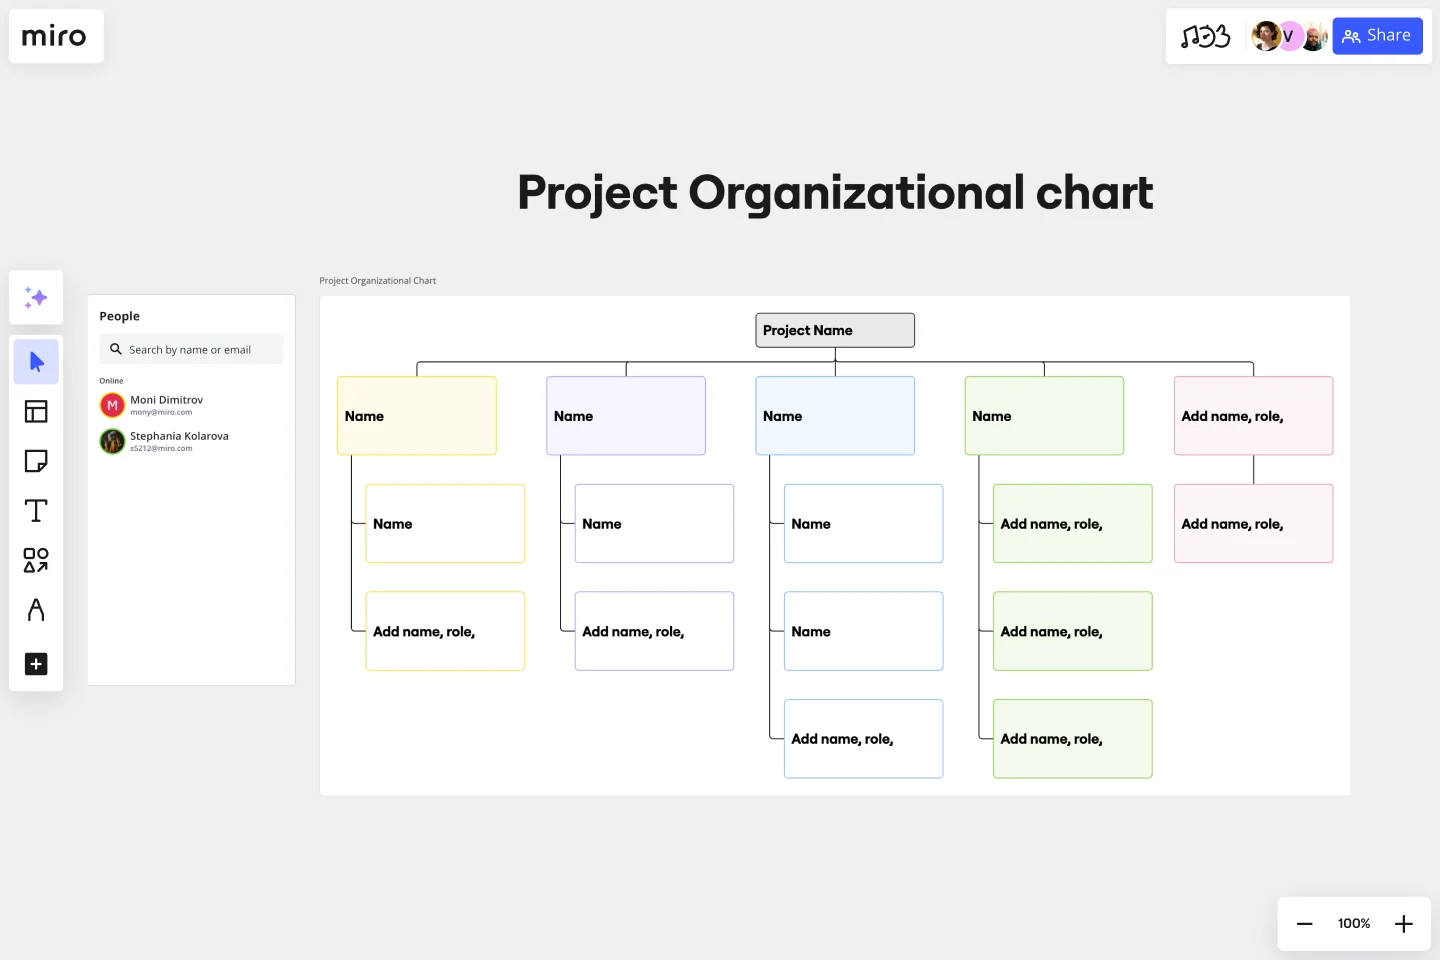Select the sticky note tool
Image resolution: width=1440 pixels, height=960 pixels.
coord(36,461)
